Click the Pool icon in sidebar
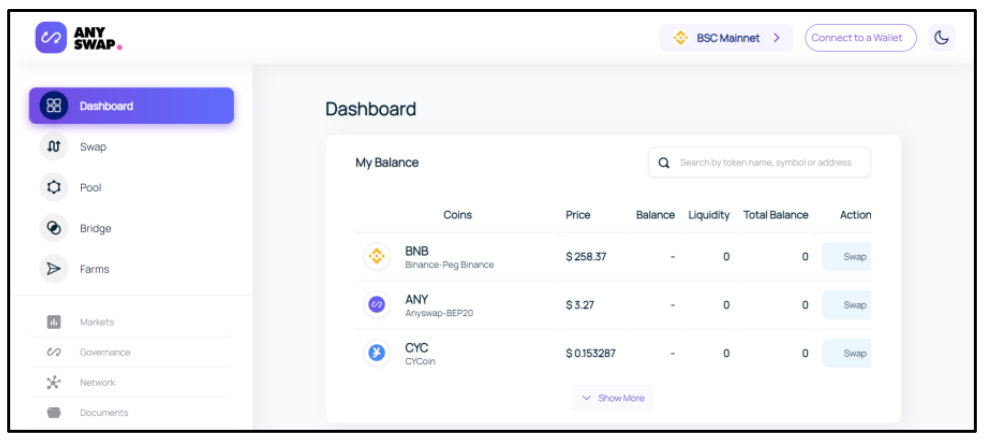 [x=54, y=188]
